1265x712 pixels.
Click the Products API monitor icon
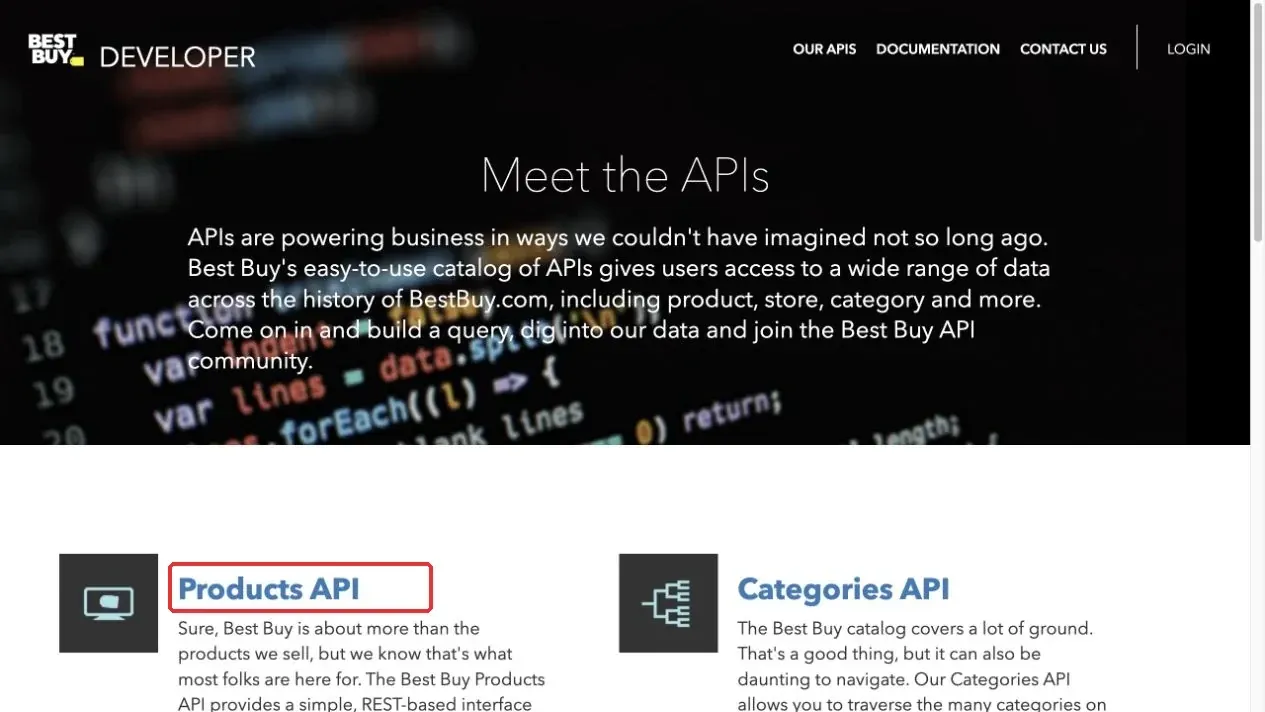108,603
